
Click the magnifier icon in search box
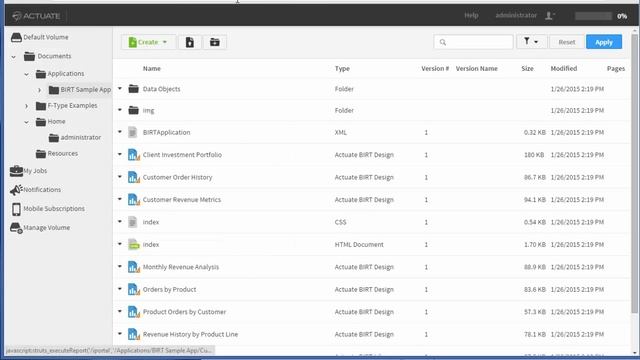[x=443, y=42]
